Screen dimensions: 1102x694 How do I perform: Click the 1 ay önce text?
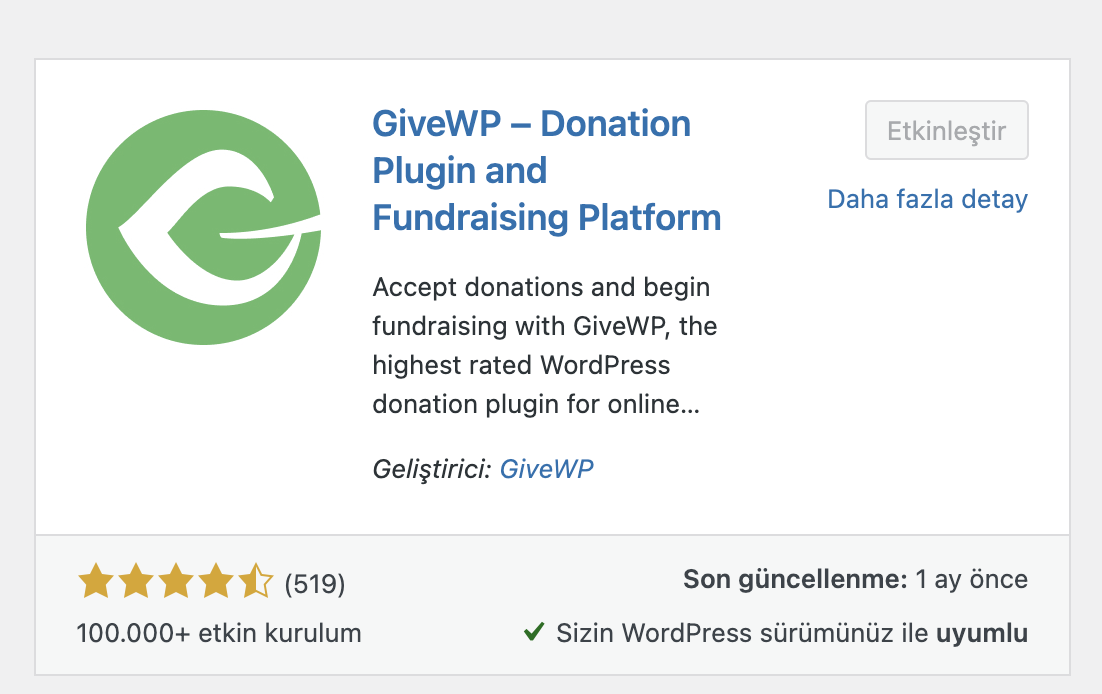pos(971,579)
